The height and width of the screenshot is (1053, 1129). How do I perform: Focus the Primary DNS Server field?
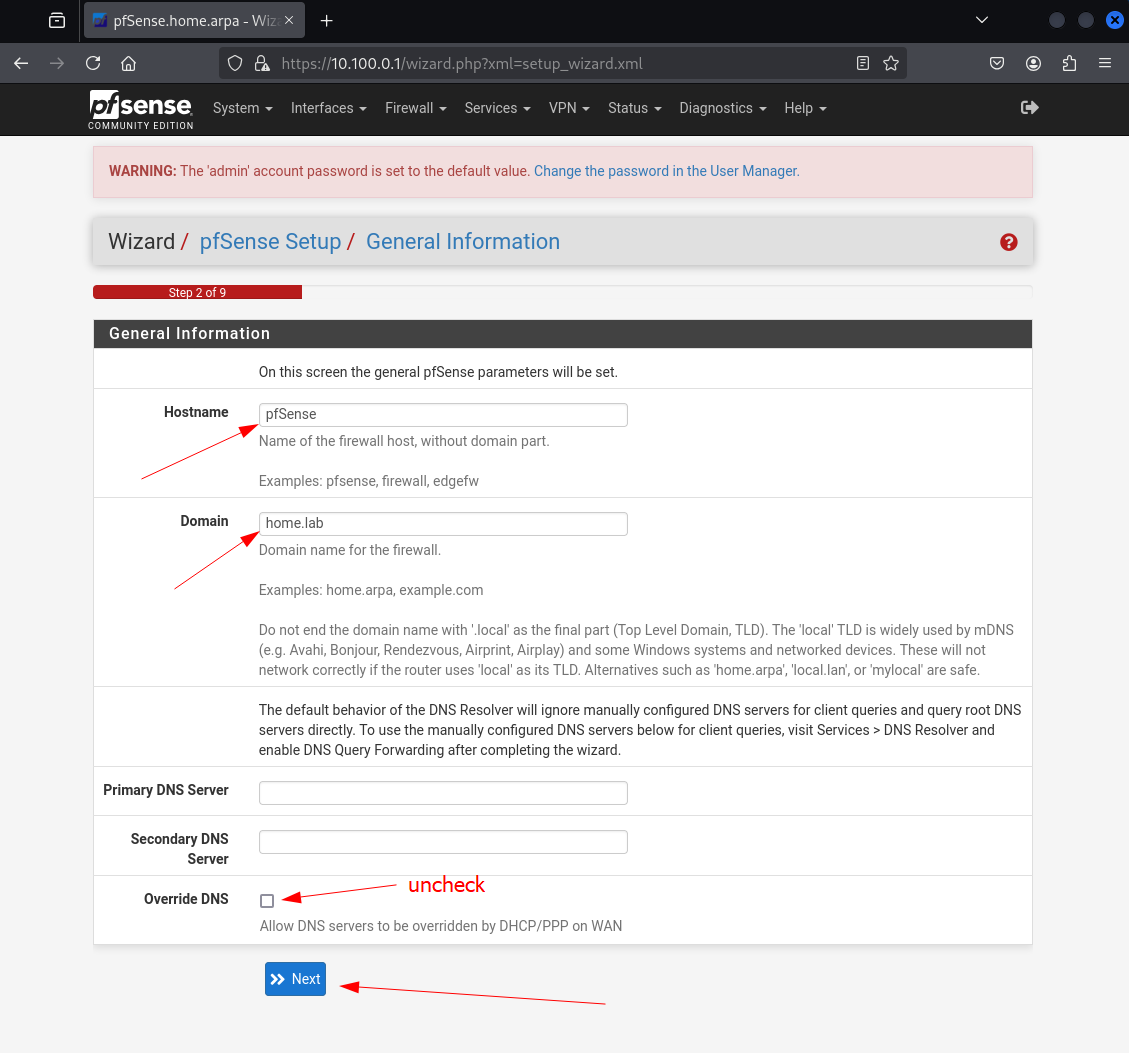click(x=443, y=793)
